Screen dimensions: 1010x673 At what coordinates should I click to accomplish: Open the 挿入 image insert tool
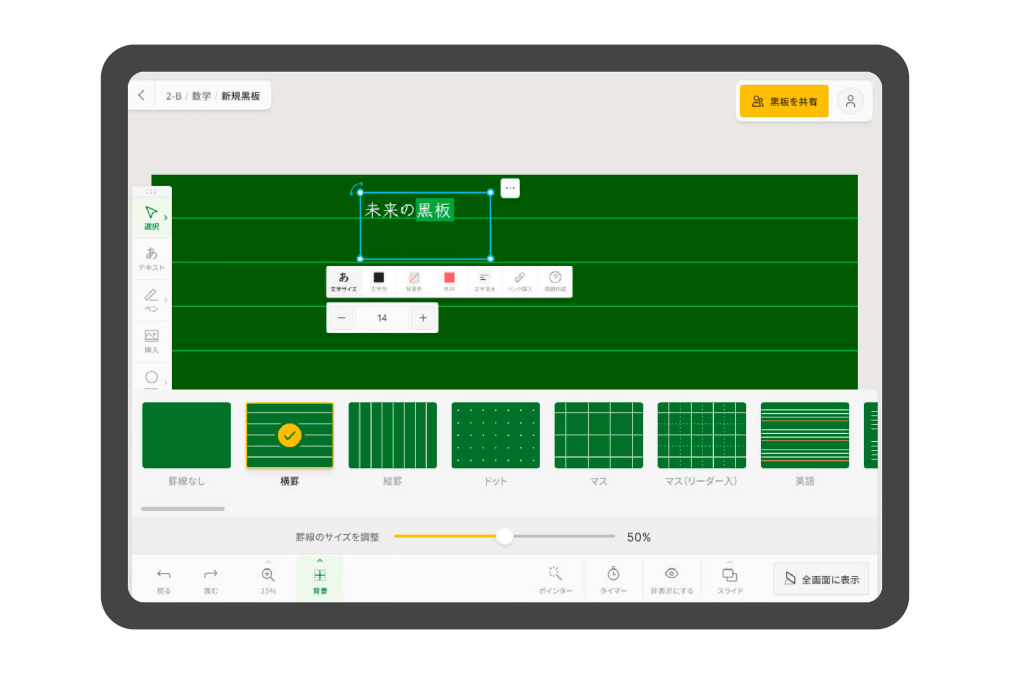pos(151,341)
